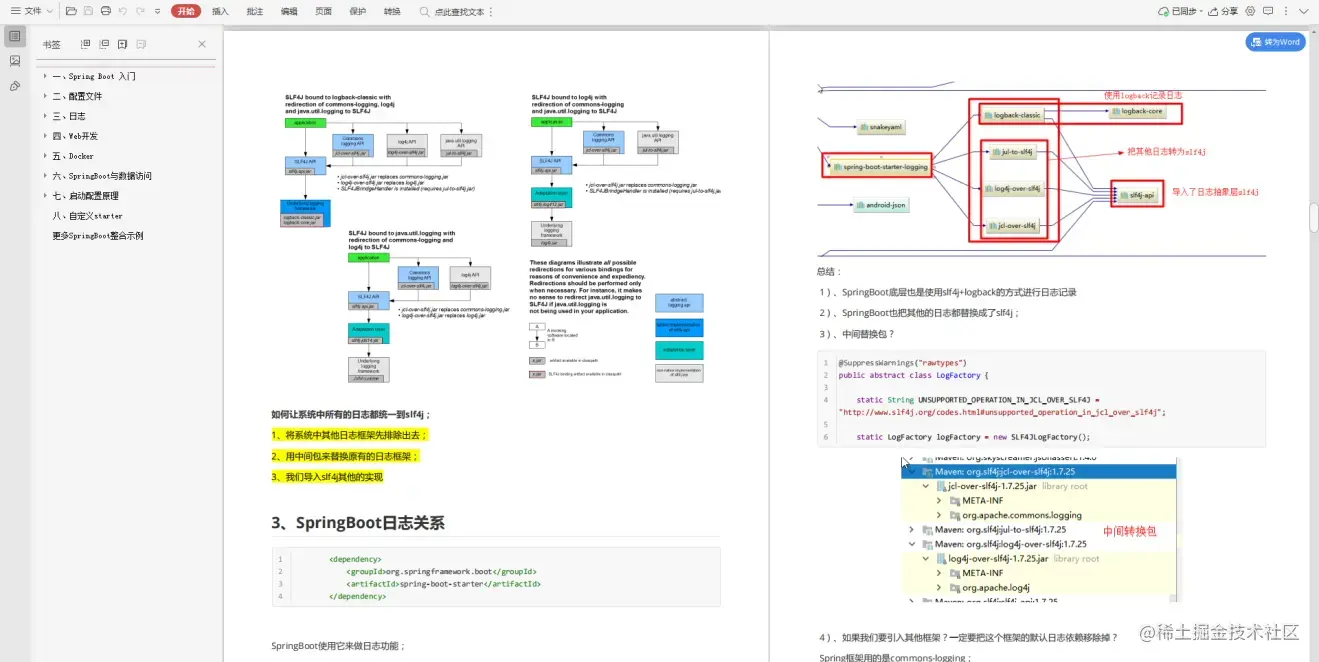
Task: Open the bookmark sidebar panel icon
Action: pyautogui.click(x=15, y=37)
